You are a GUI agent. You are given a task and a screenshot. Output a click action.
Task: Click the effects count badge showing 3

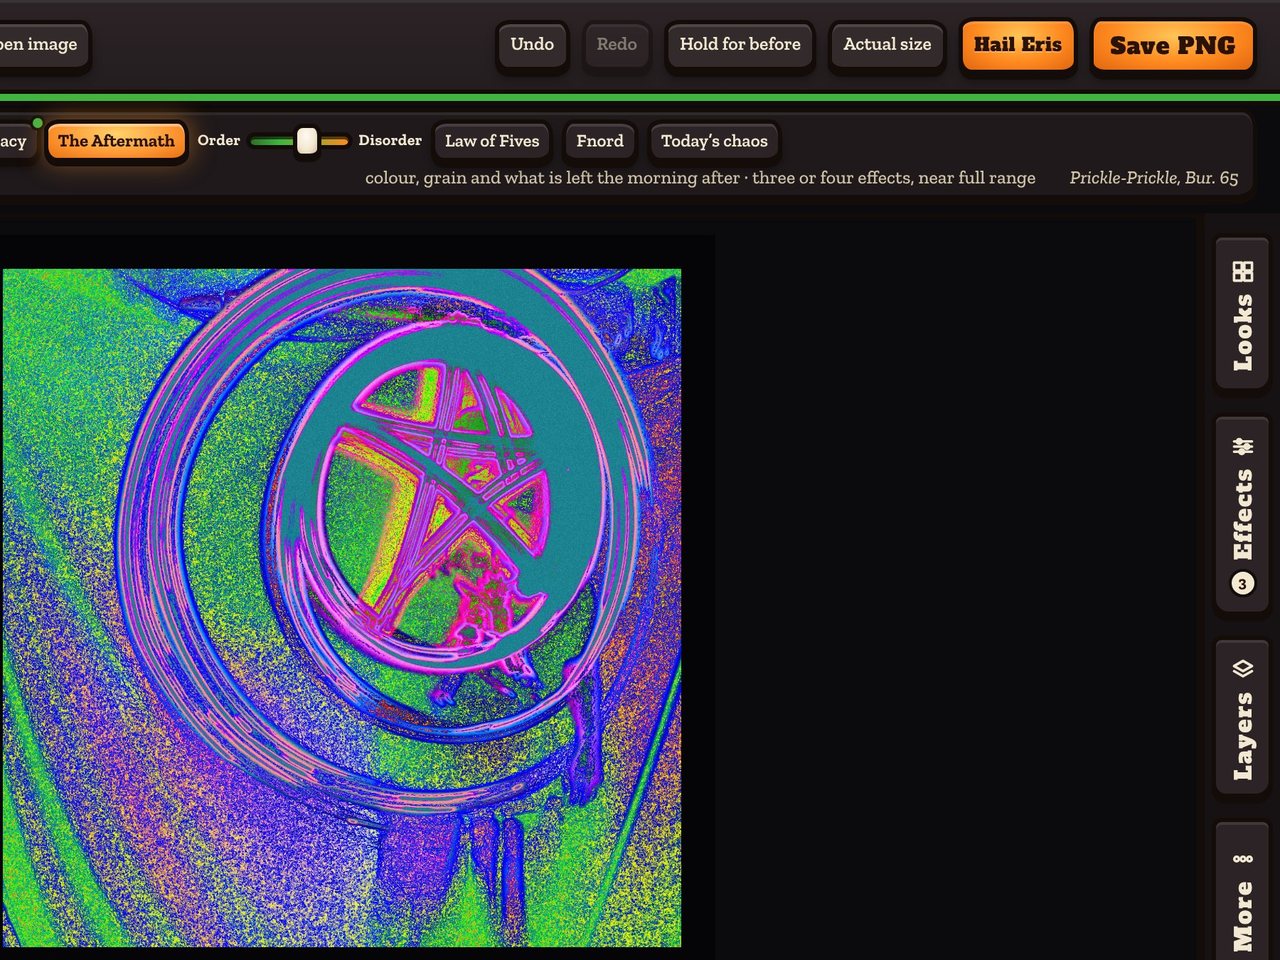(x=1243, y=583)
